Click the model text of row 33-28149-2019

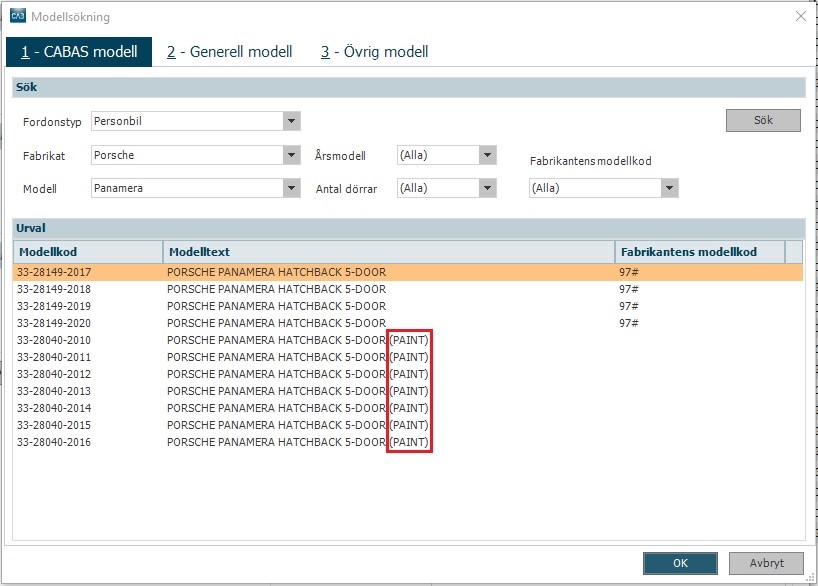point(276,306)
